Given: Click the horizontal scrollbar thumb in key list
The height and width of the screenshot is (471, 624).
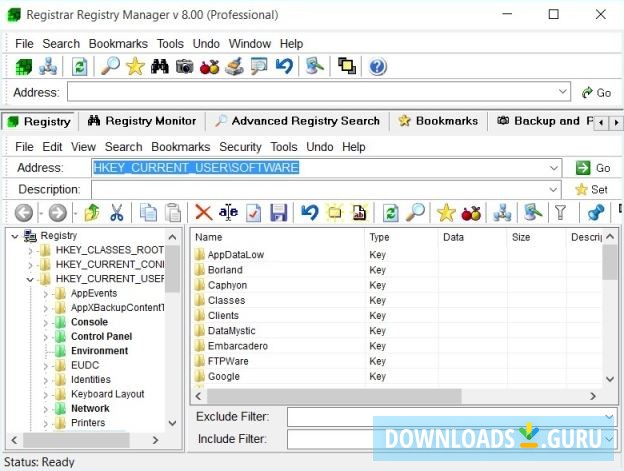Looking at the screenshot, I should [x=334, y=396].
